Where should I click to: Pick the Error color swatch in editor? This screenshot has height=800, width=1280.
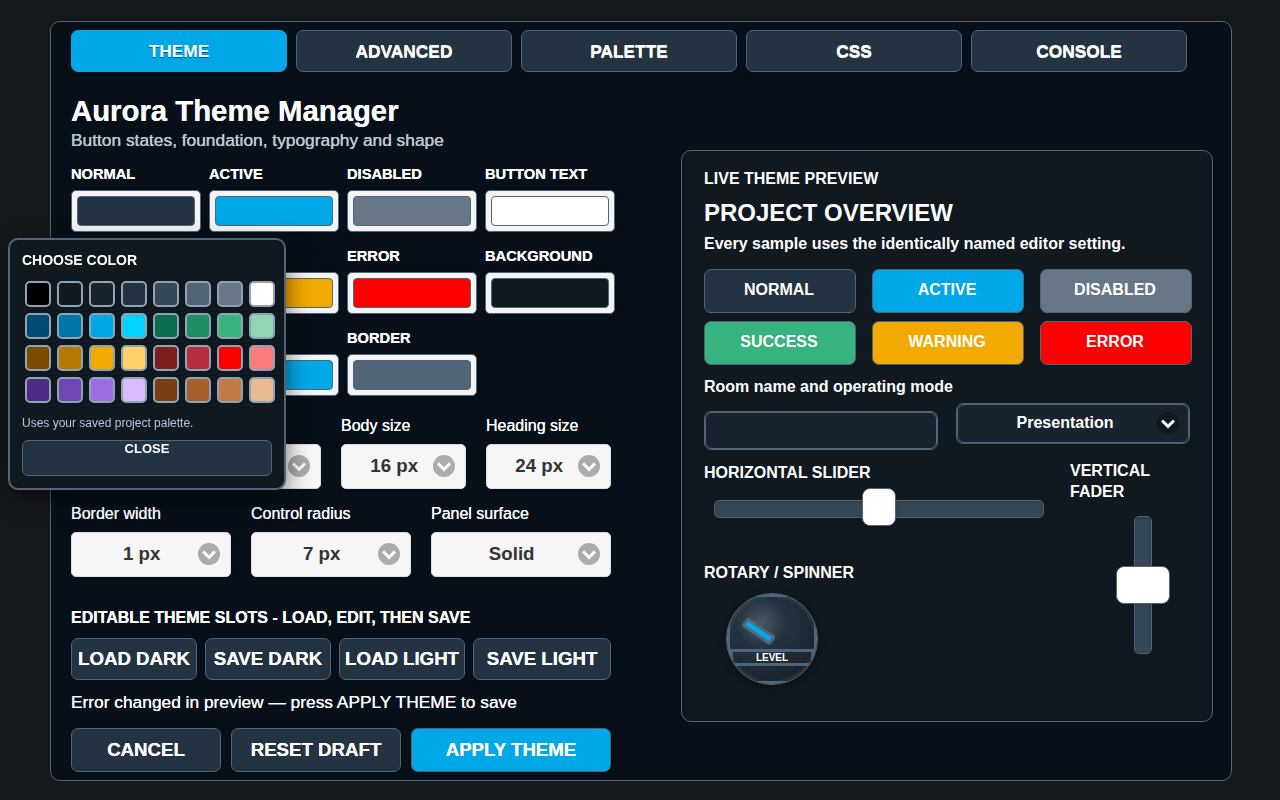pos(412,293)
